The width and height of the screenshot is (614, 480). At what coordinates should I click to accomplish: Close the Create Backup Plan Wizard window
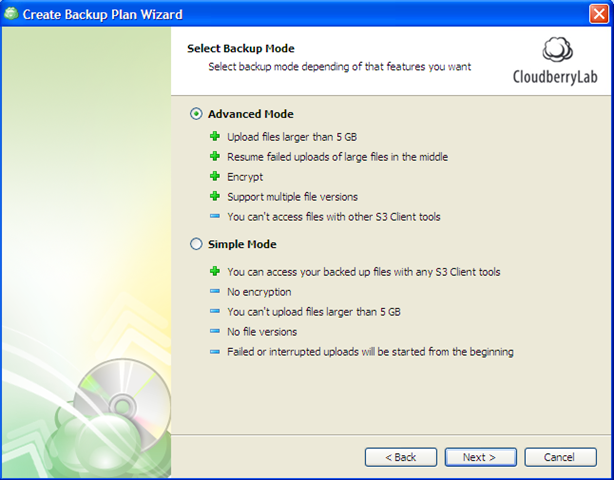pos(599,14)
